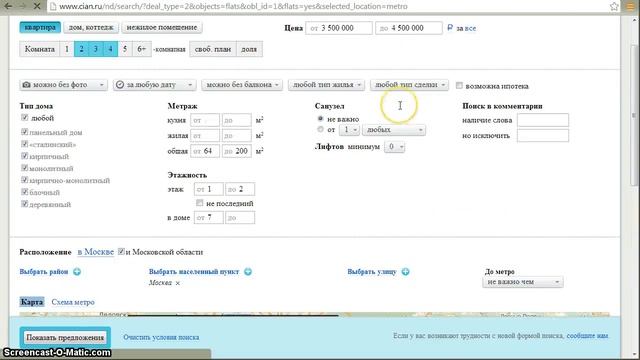This screenshot has height=360, width=640.
Task: Select не важно bathroom radio button
Action: 320,118
